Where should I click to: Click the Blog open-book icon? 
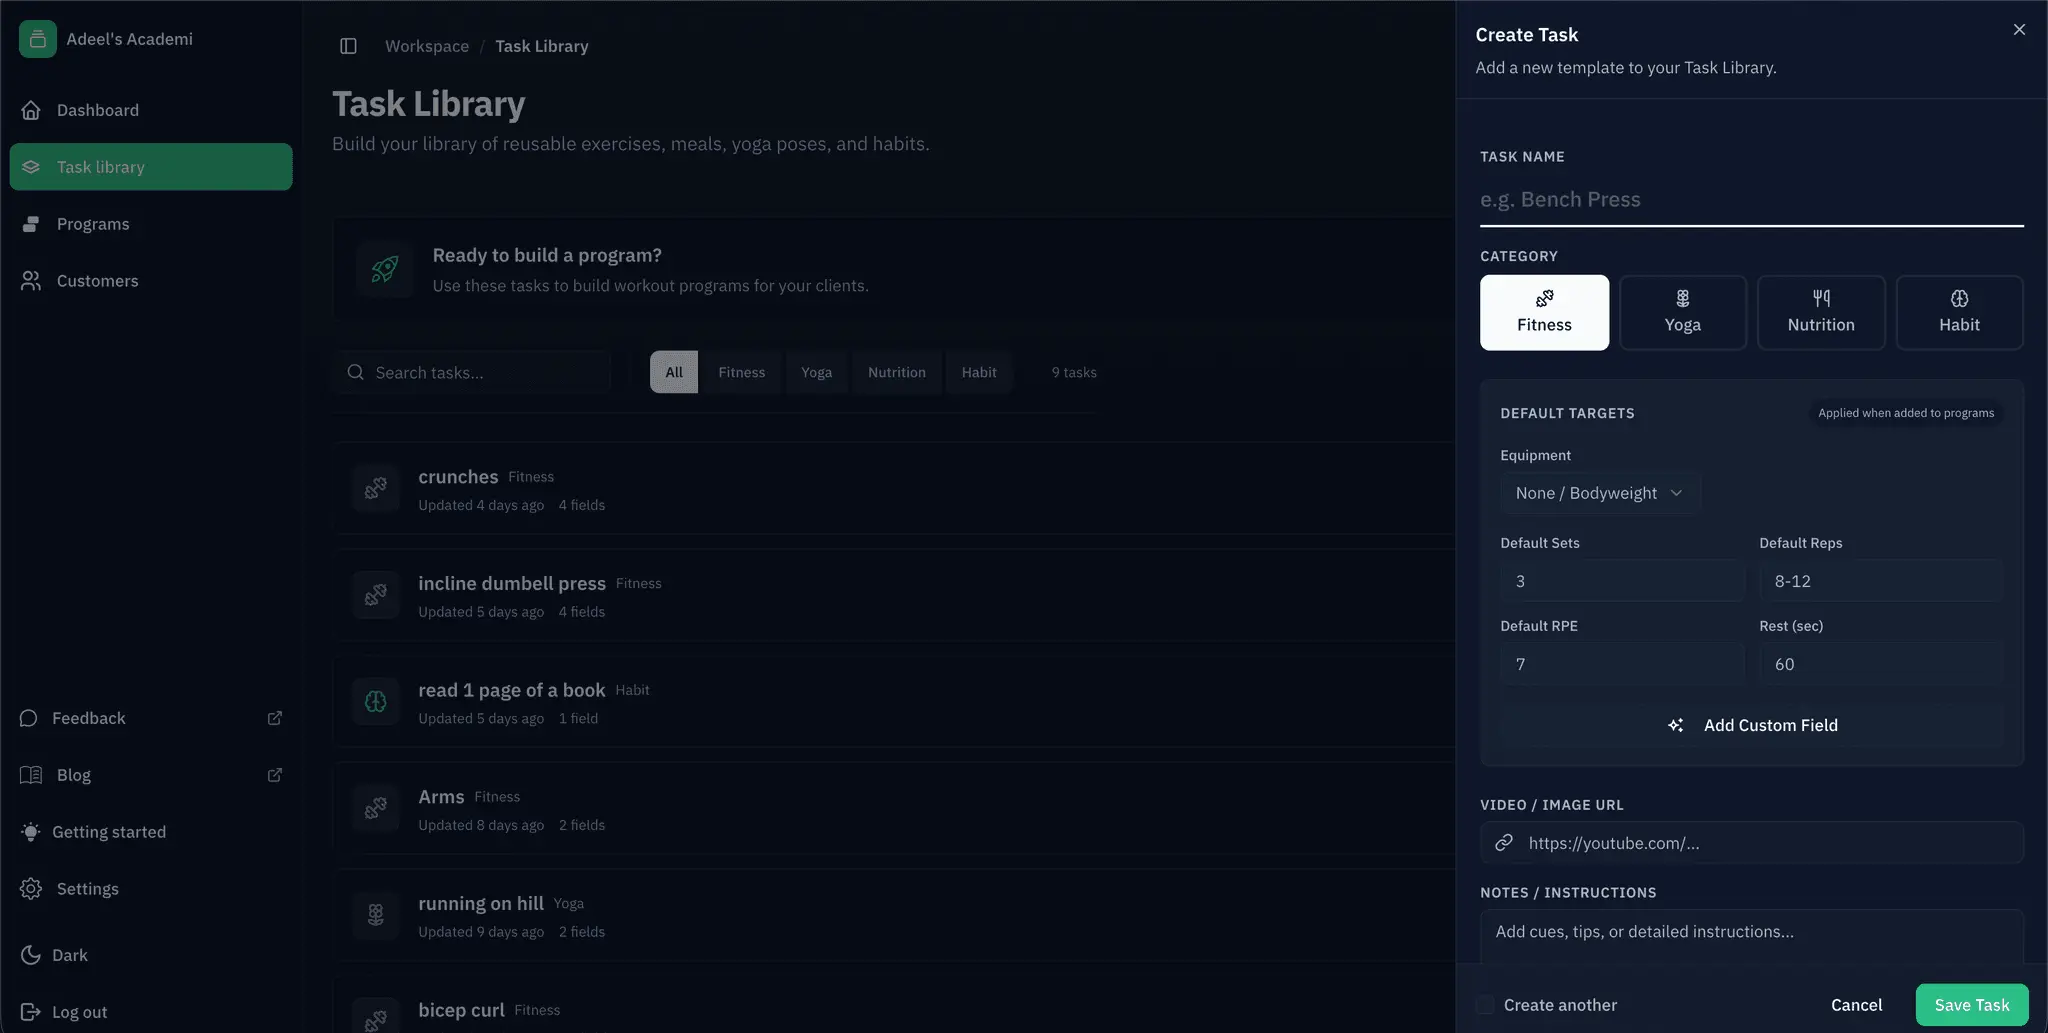(x=31, y=775)
